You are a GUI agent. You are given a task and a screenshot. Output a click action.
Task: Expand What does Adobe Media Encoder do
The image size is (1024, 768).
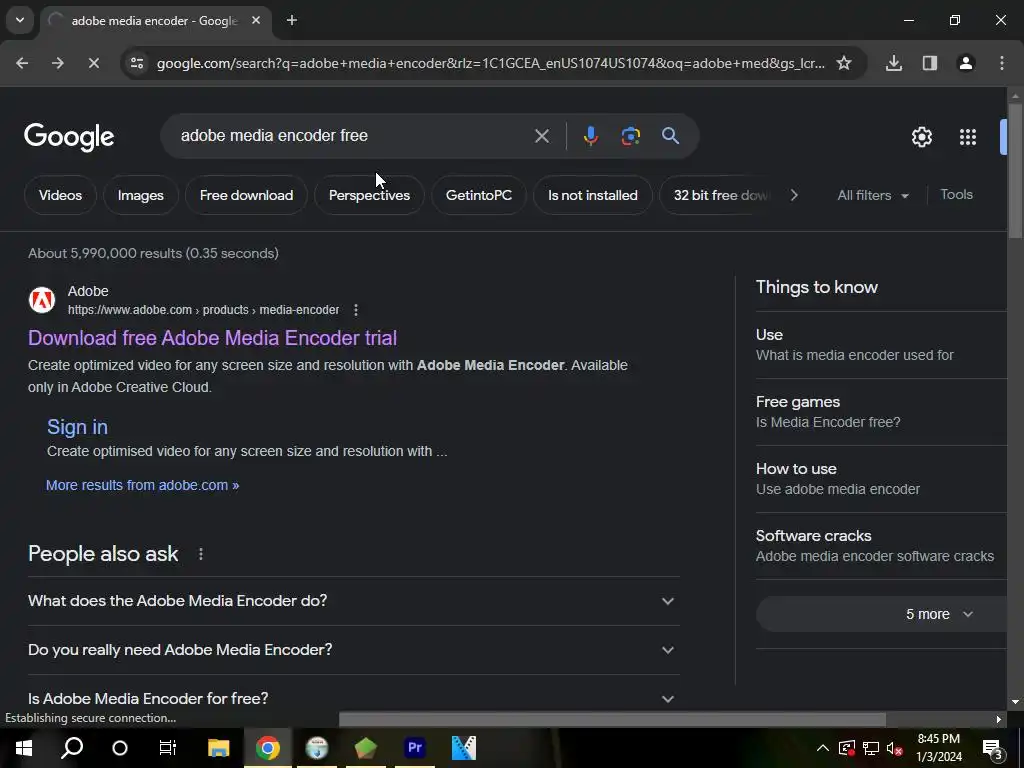[353, 601]
